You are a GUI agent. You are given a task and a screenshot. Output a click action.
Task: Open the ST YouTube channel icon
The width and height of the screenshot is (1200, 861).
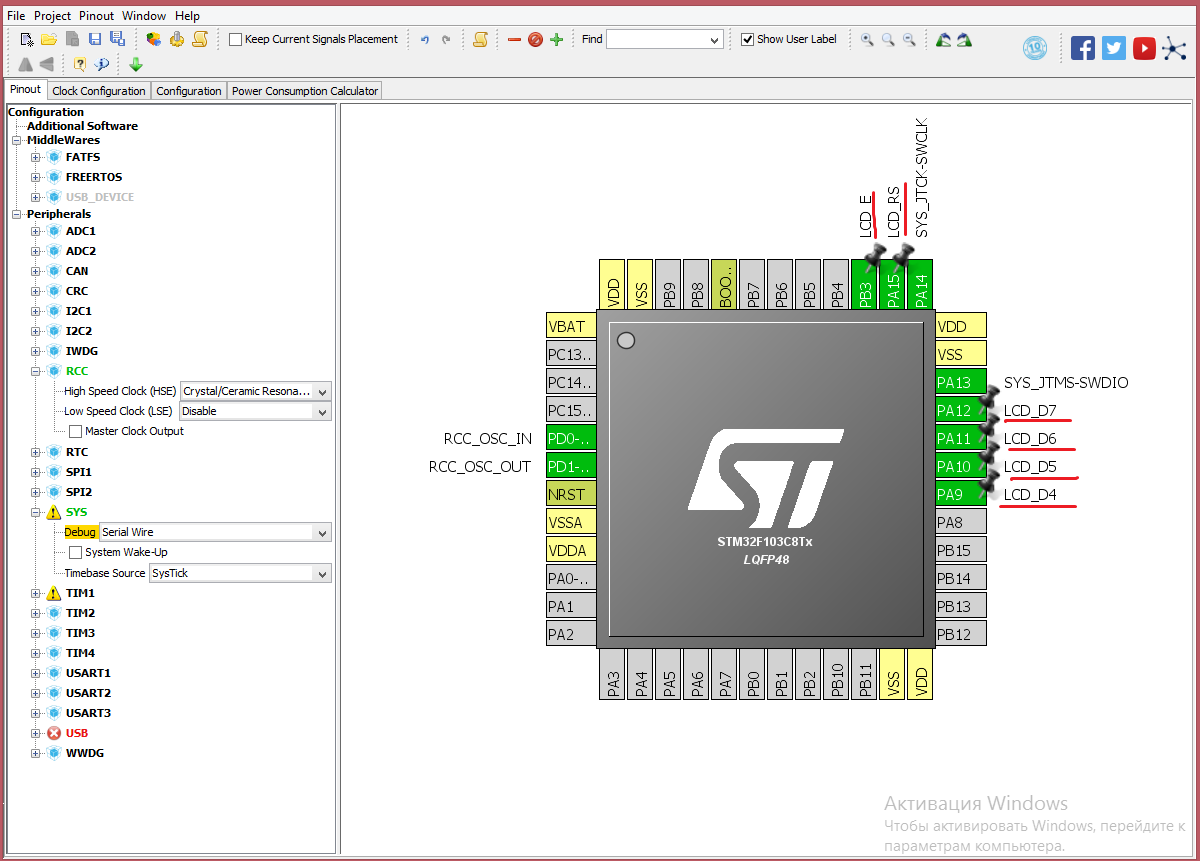[1145, 47]
